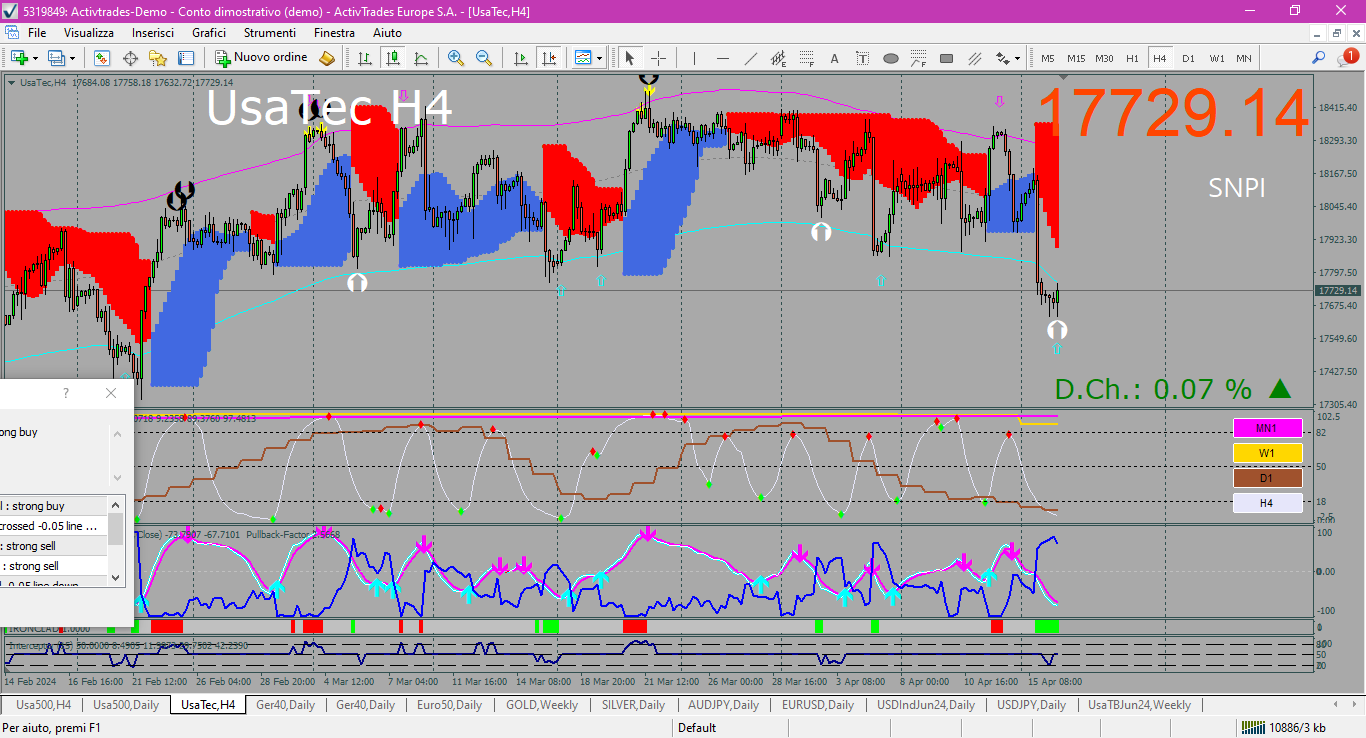The height and width of the screenshot is (738, 1366).
Task: Toggle chart auto scroll
Action: pyautogui.click(x=520, y=58)
